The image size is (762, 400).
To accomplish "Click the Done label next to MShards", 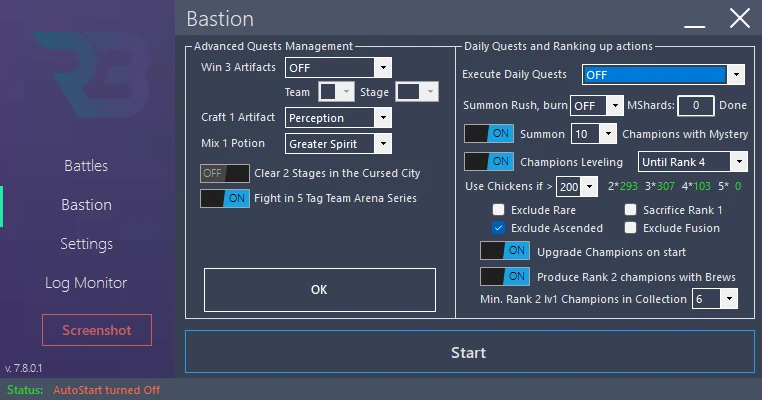I will (x=733, y=105).
